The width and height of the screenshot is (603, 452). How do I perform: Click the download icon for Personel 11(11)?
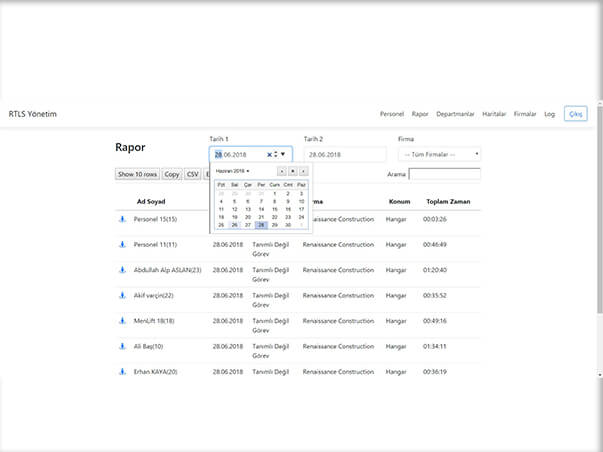pos(122,245)
